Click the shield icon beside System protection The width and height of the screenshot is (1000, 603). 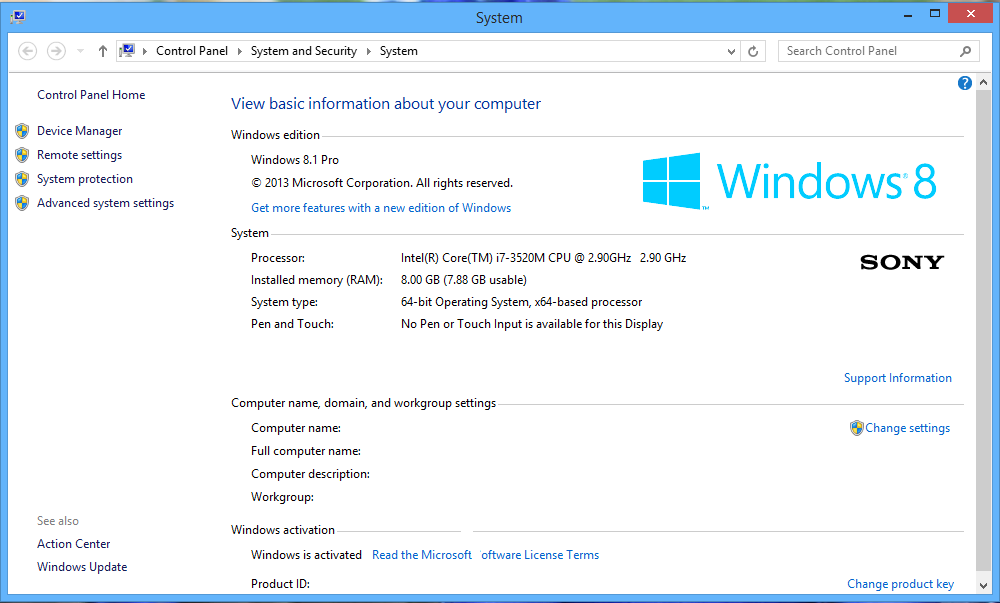click(x=22, y=179)
